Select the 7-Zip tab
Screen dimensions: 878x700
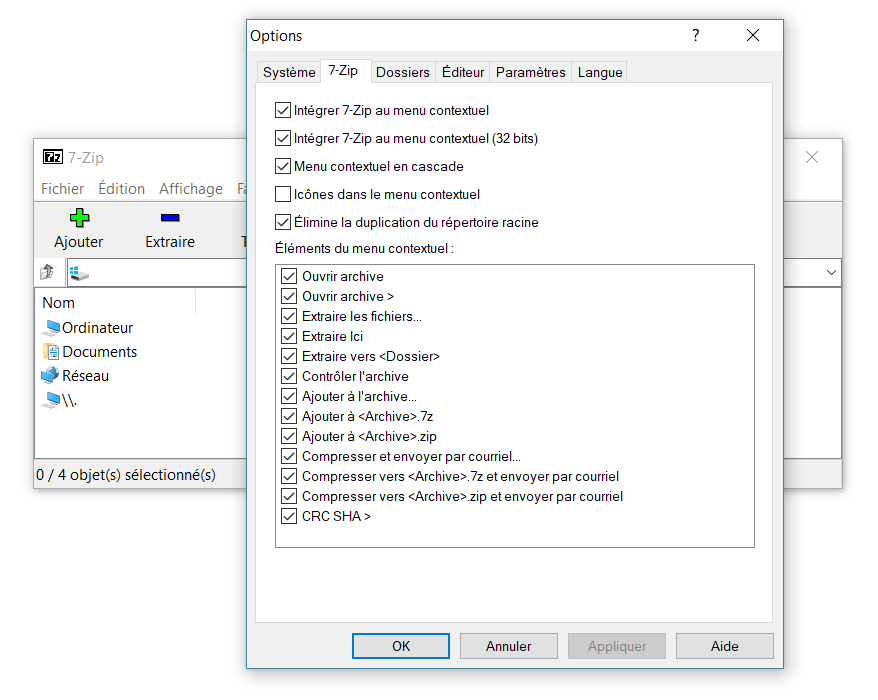coord(343,71)
